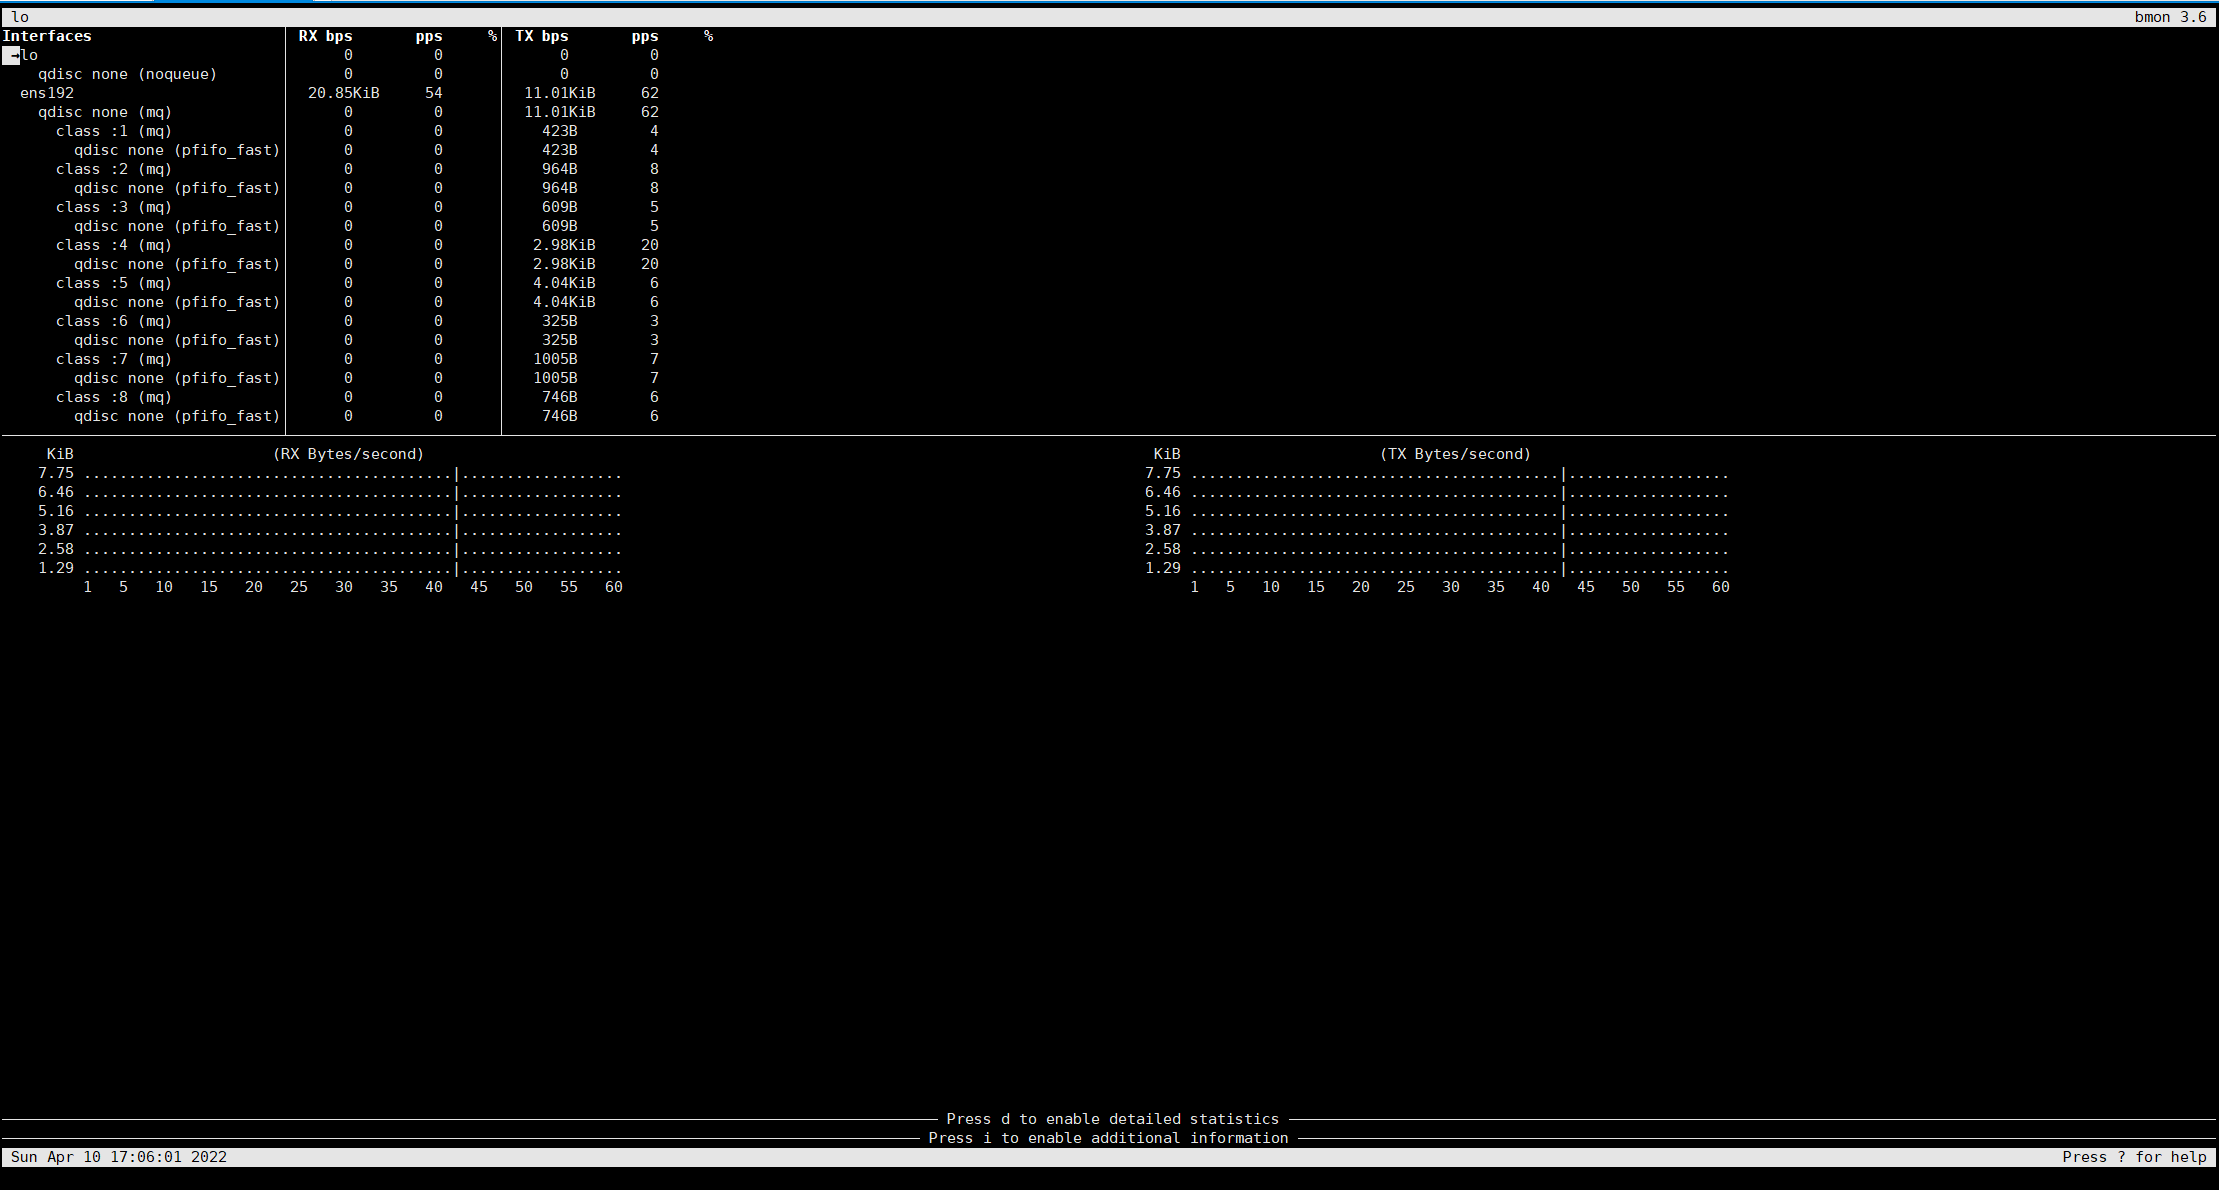Click the date and time in status bar

coord(119,1157)
